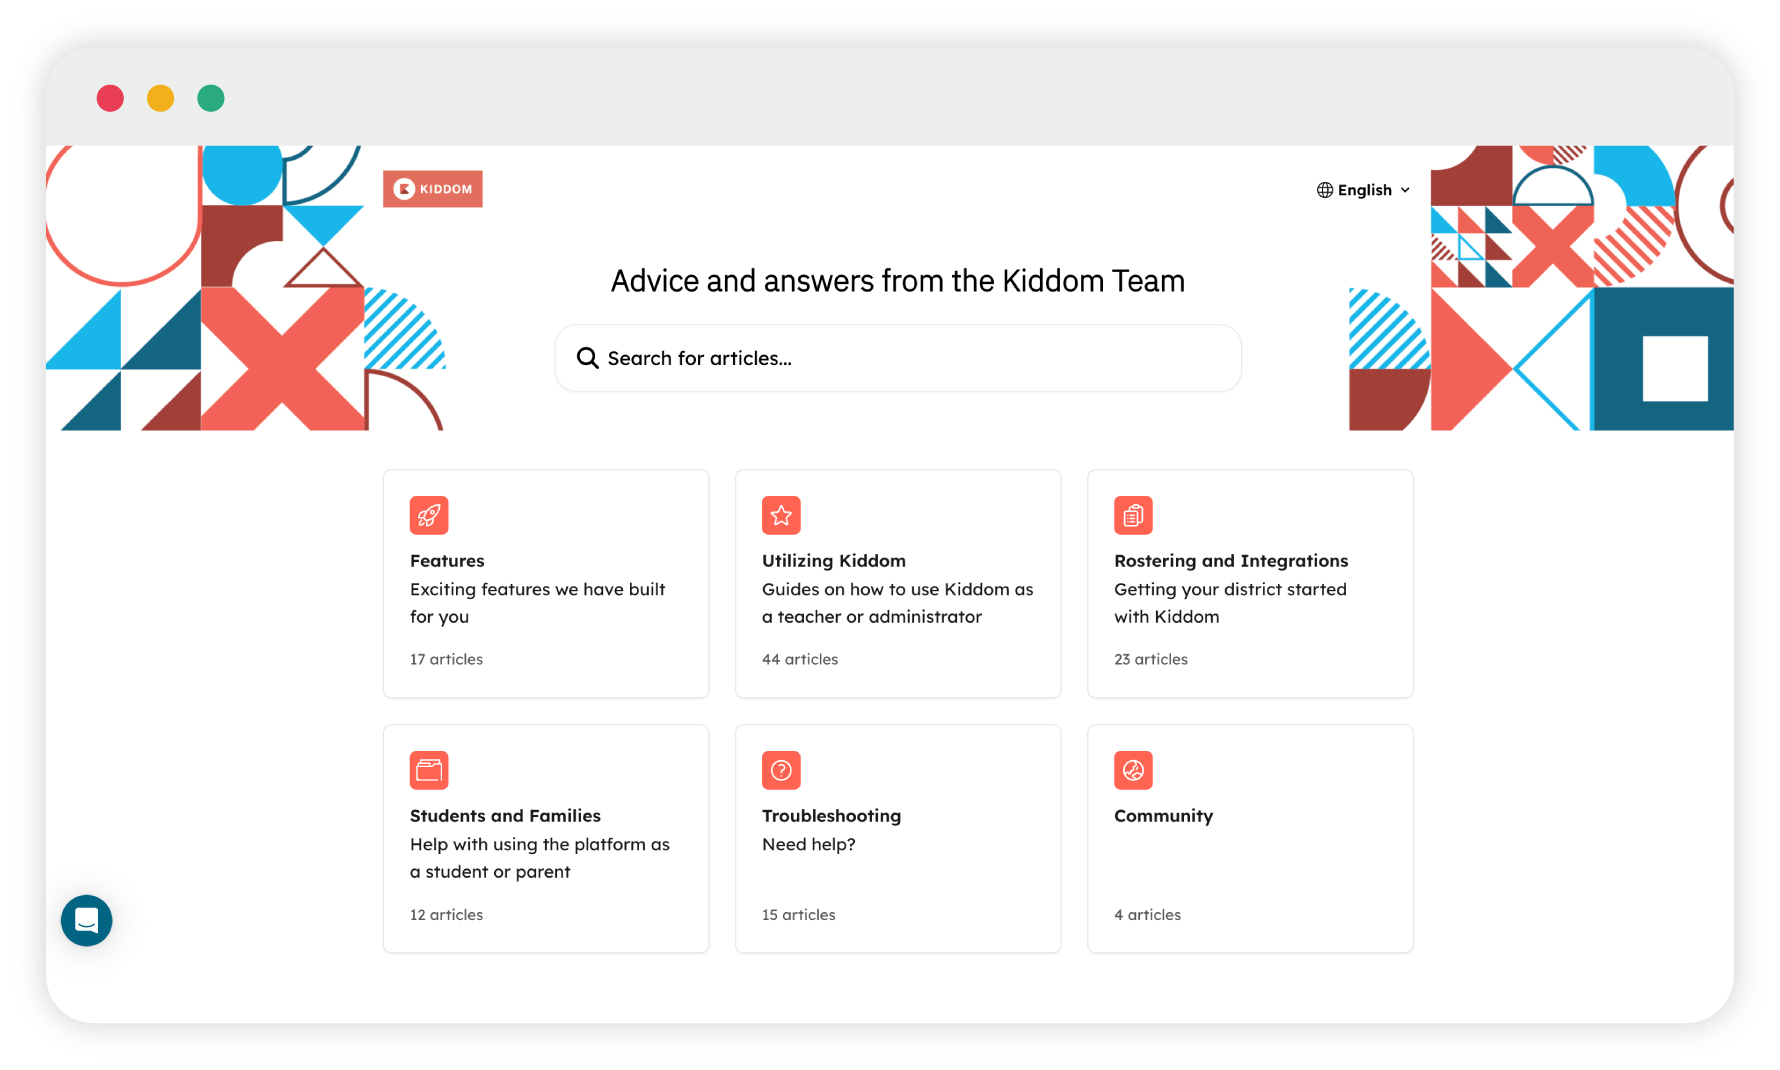This screenshot has width=1780, height=1070.
Task: Click the Community collection icon
Action: tap(1133, 770)
